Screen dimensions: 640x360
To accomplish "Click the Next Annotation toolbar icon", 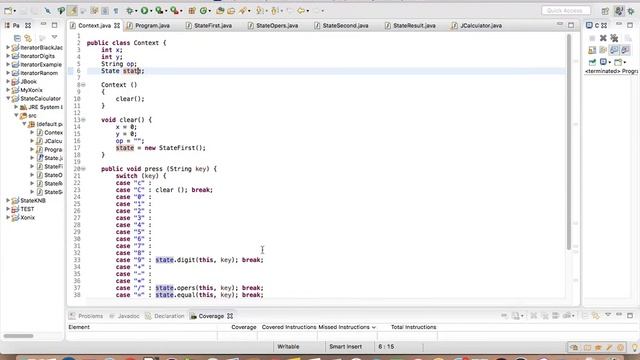I will click(259, 11).
